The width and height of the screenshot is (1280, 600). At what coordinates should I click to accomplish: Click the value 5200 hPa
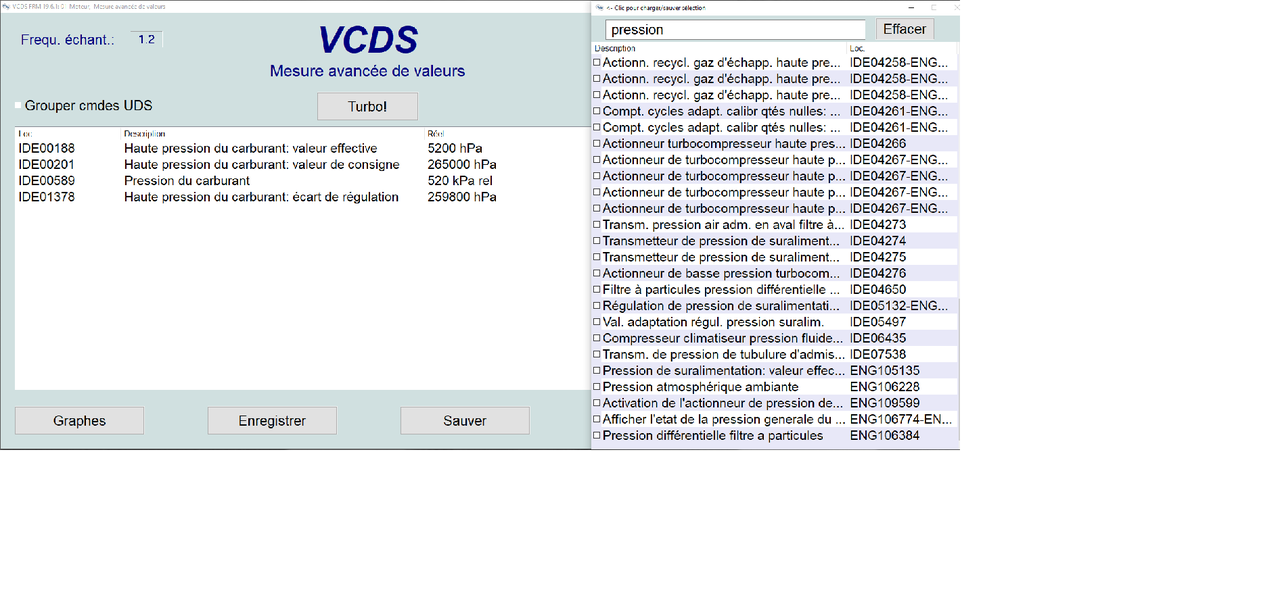coord(455,148)
